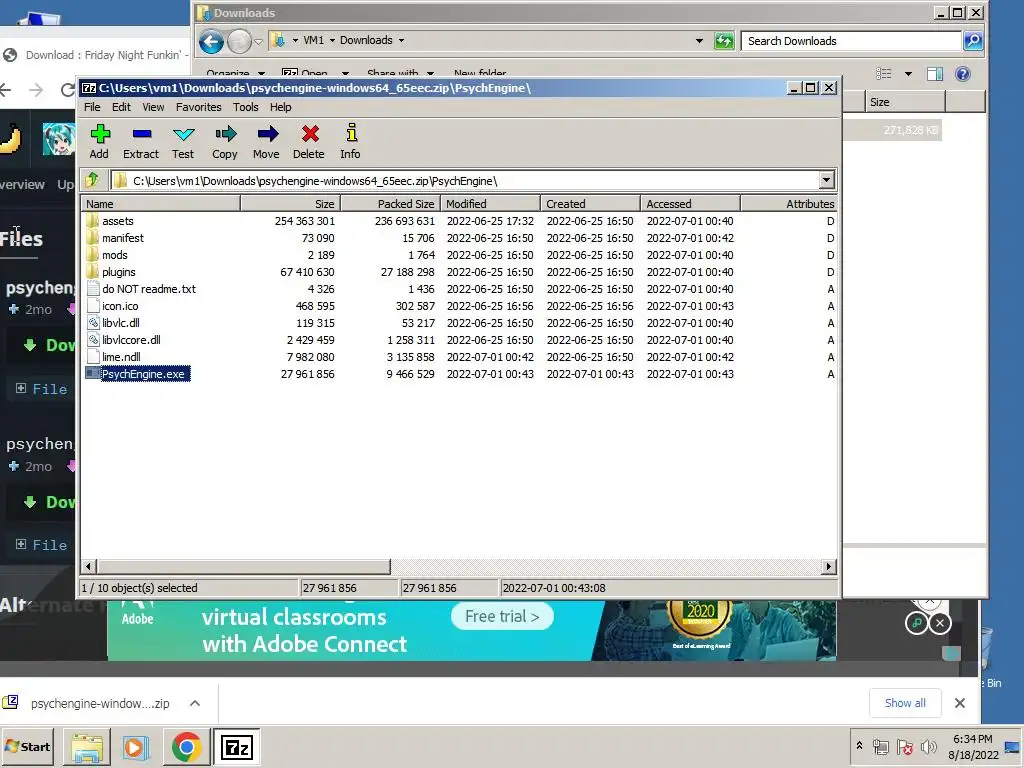Select PsychEngine.exe file
This screenshot has width=1024, height=768.
tap(143, 374)
